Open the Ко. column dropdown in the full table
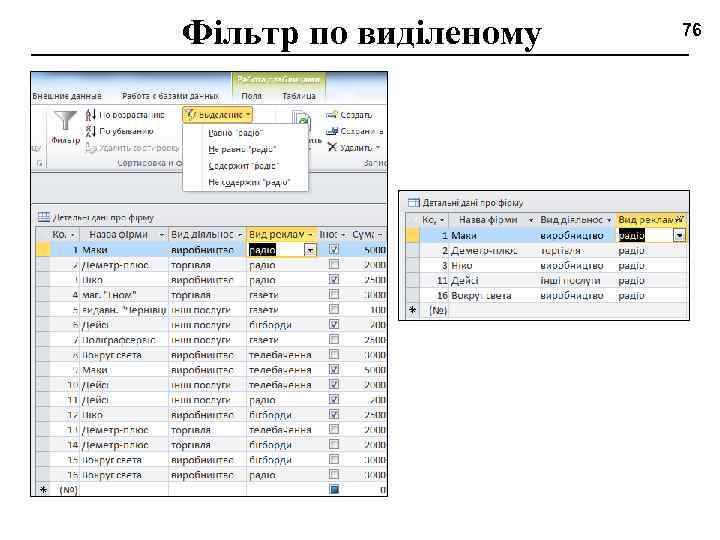Screen dimensions: 720x540 [x=73, y=235]
